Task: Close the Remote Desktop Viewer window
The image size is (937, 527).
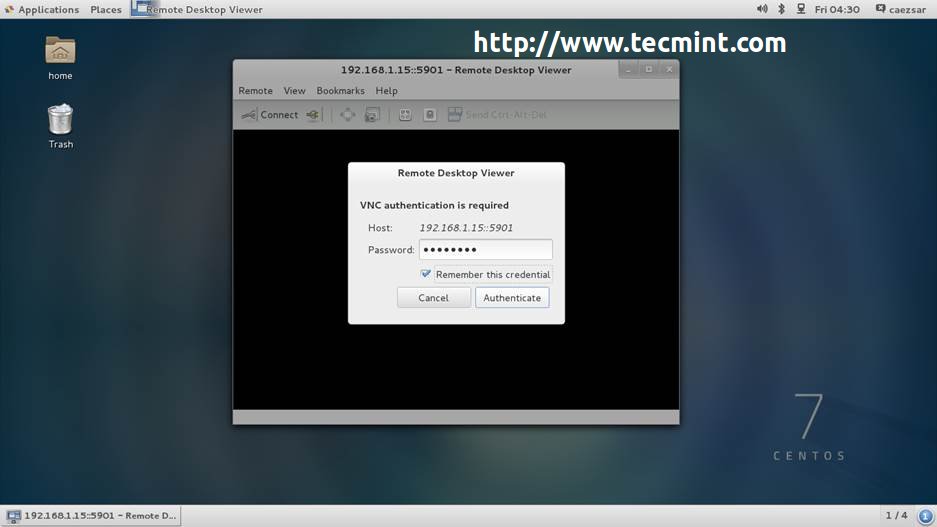Action: coord(669,69)
